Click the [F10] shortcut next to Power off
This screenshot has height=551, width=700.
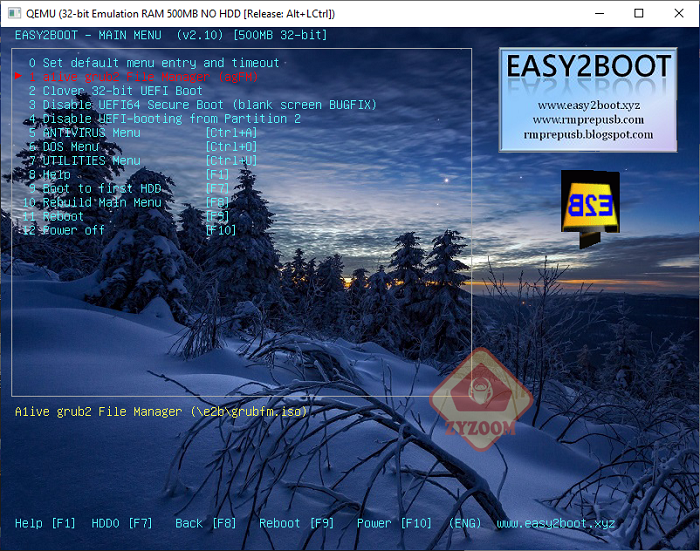click(221, 230)
